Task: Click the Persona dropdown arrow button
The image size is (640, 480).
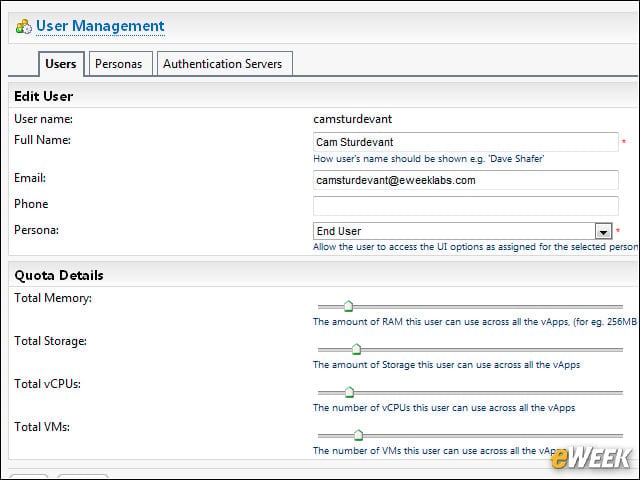Action: click(603, 231)
